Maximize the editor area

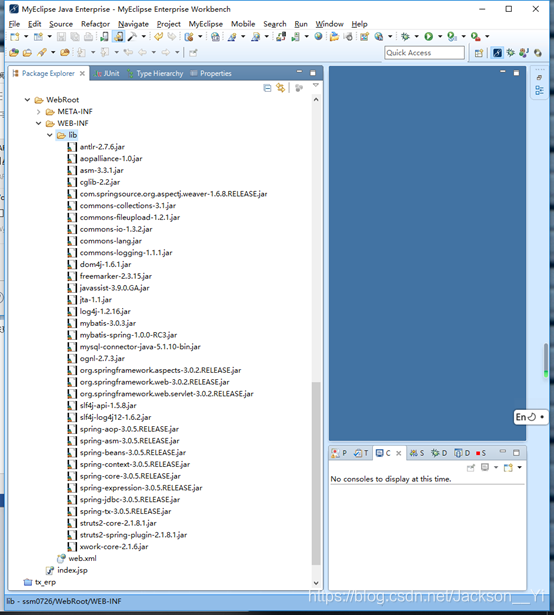click(x=516, y=73)
